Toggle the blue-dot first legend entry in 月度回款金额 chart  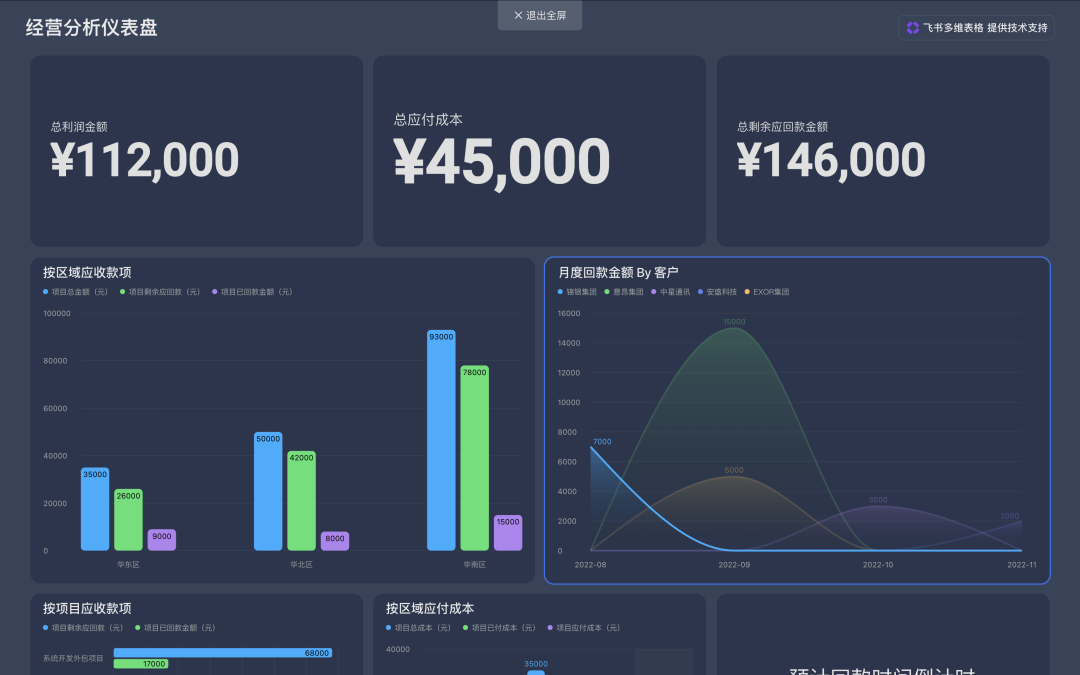577,292
